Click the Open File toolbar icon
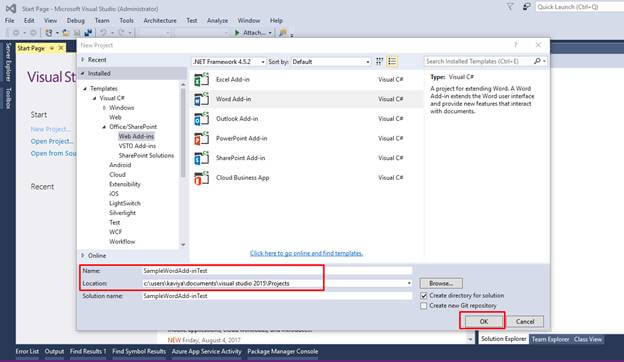624x362 pixels. click(x=66, y=33)
